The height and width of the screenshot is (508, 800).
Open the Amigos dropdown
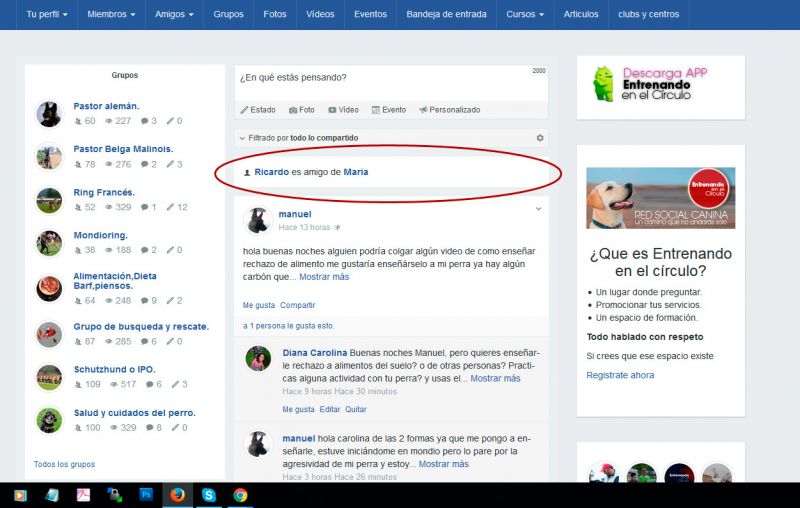click(174, 14)
